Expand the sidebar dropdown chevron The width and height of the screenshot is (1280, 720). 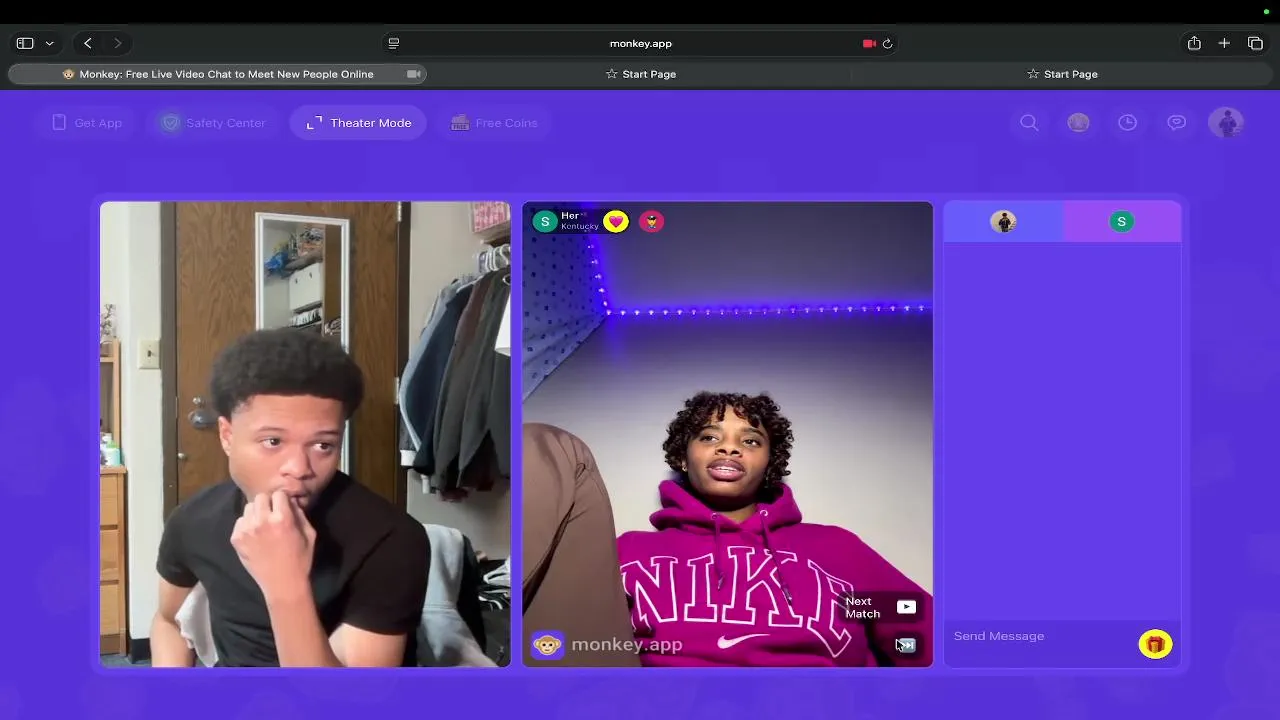pyautogui.click(x=49, y=43)
